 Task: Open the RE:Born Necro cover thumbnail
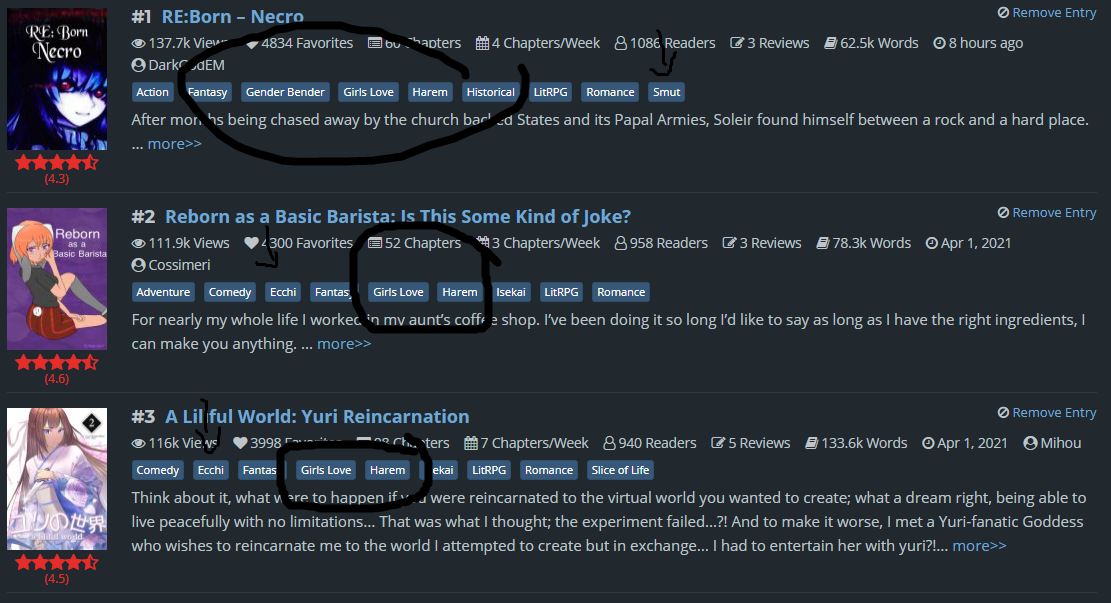pos(57,79)
